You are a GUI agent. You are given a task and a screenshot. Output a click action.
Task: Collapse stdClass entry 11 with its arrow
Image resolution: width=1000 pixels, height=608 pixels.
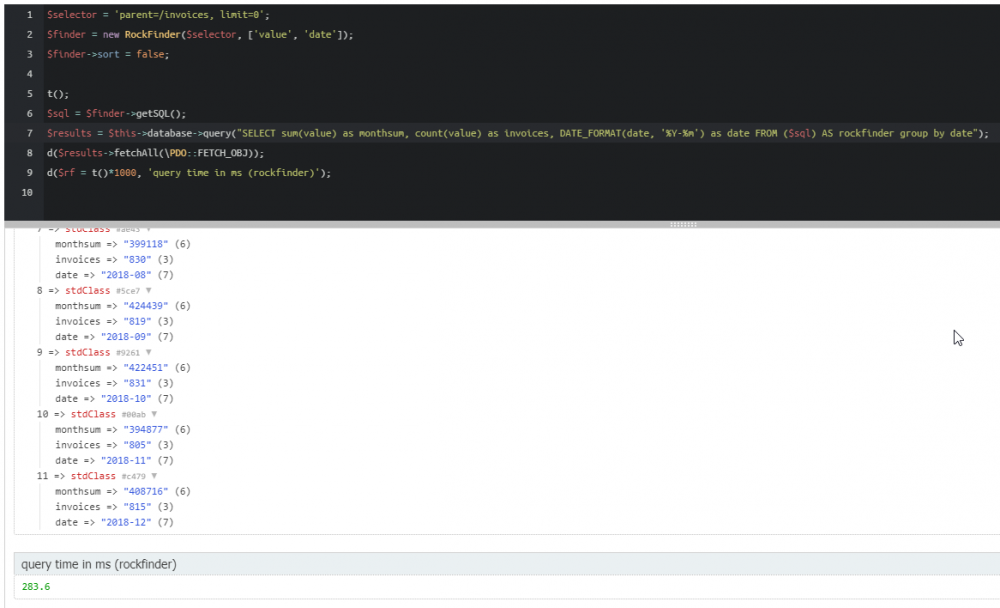(x=155, y=476)
